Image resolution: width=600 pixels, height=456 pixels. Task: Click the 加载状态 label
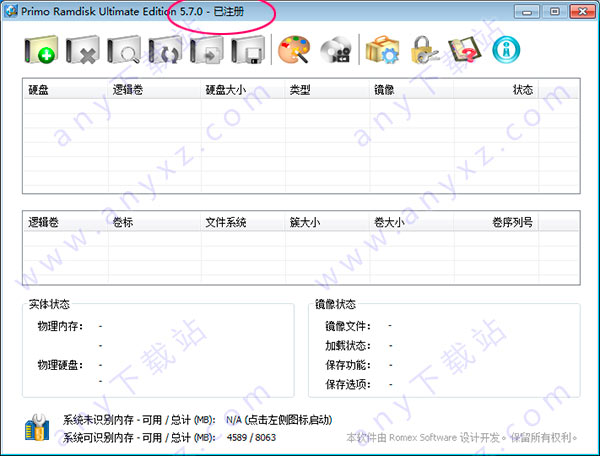click(x=348, y=346)
